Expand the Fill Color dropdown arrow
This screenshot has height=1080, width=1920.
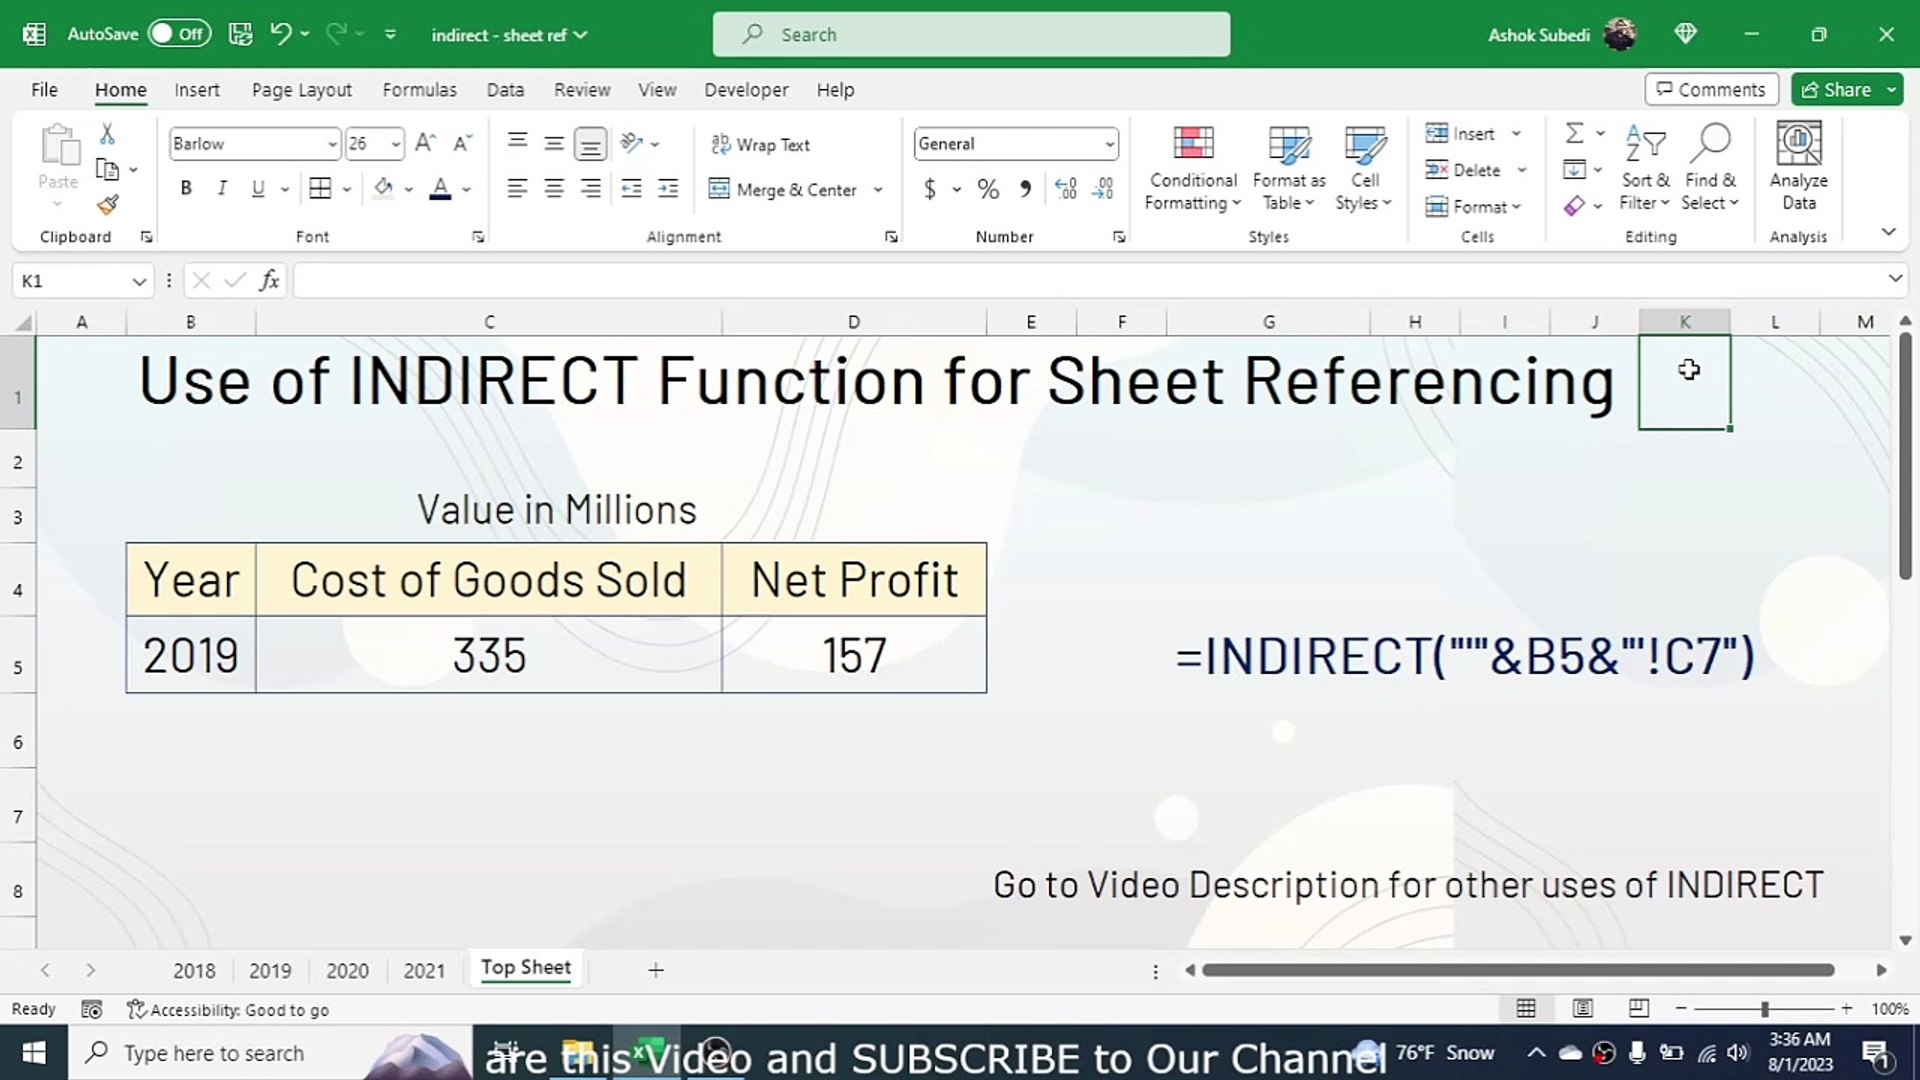406,189
